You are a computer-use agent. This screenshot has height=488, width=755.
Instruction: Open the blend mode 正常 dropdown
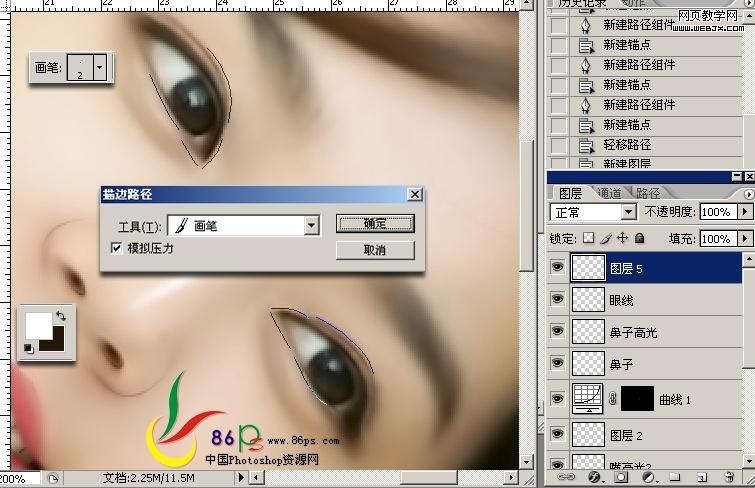tap(628, 212)
